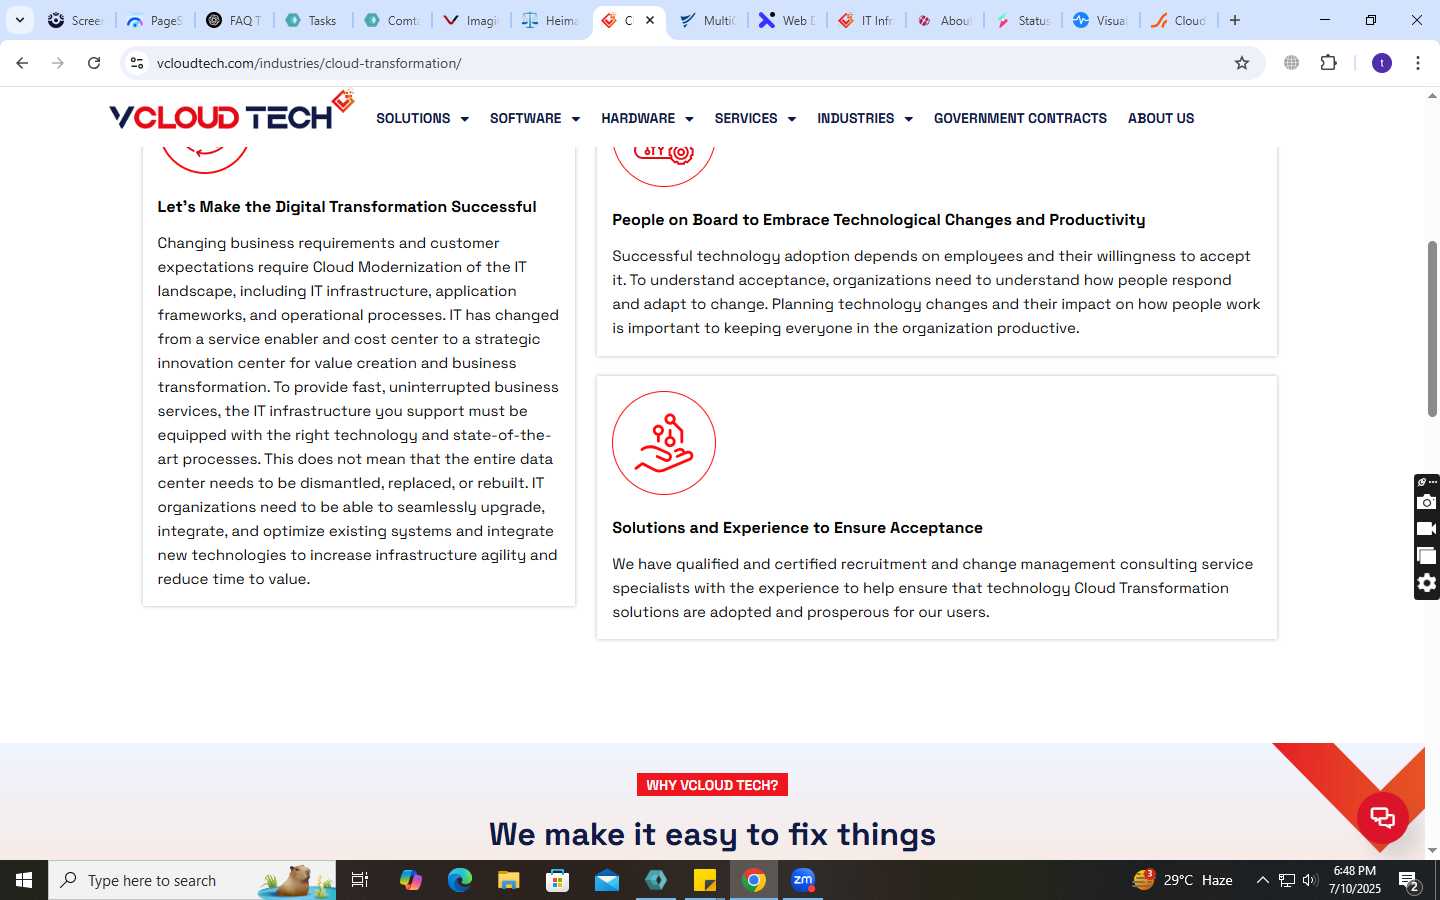Open GOVERNMENT CONTRACTS page
The height and width of the screenshot is (900, 1440).
[x=1020, y=118]
